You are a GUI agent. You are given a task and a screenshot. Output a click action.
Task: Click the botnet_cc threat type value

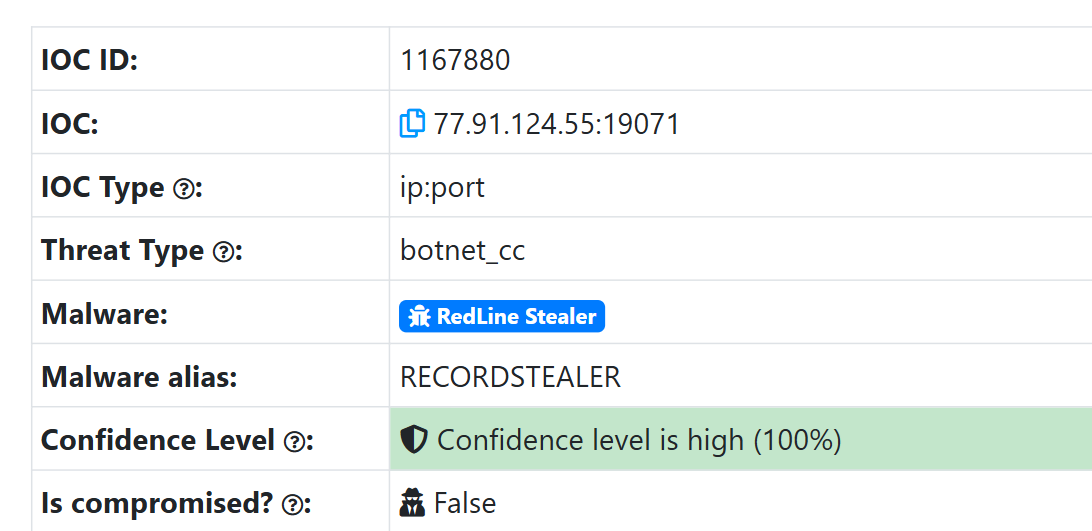462,251
